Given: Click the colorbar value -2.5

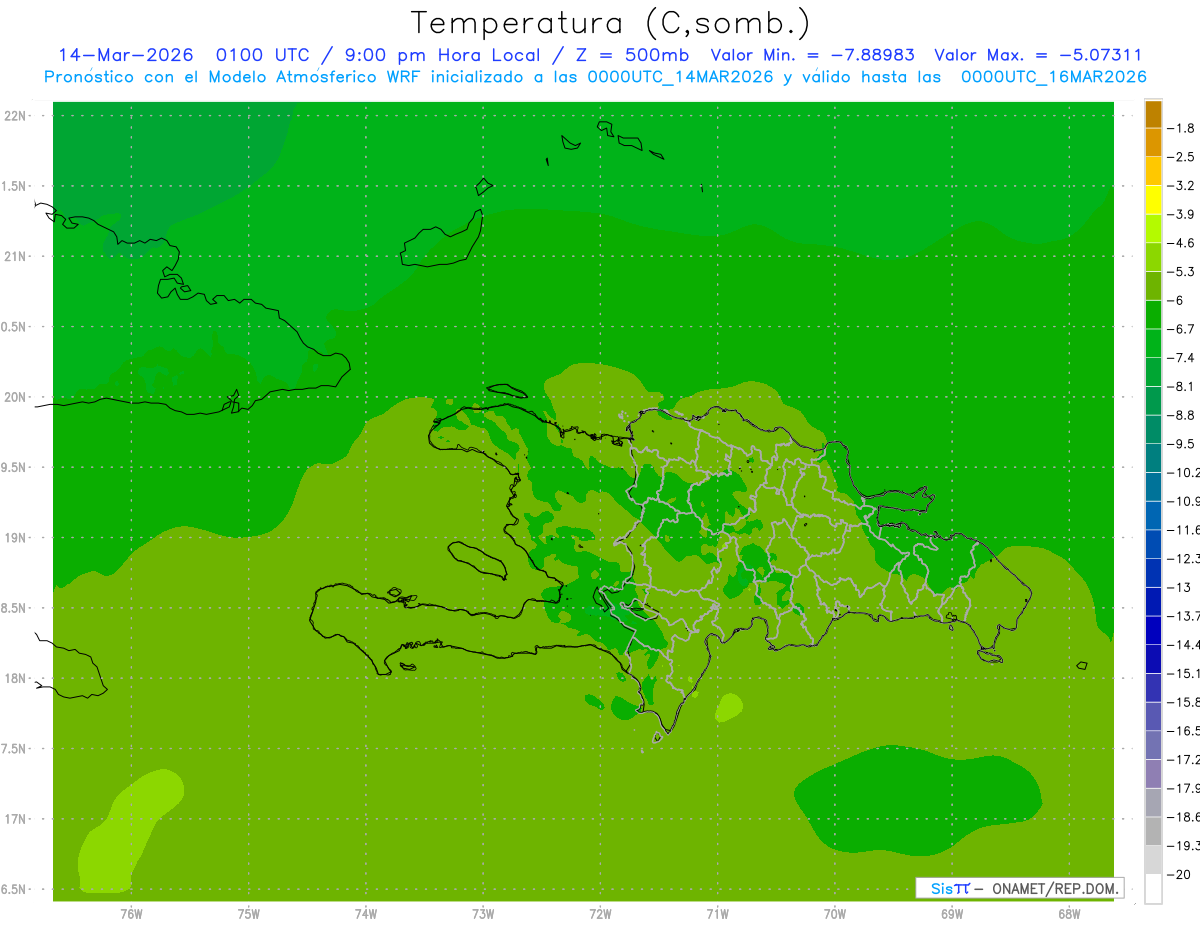Looking at the screenshot, I should (1182, 157).
